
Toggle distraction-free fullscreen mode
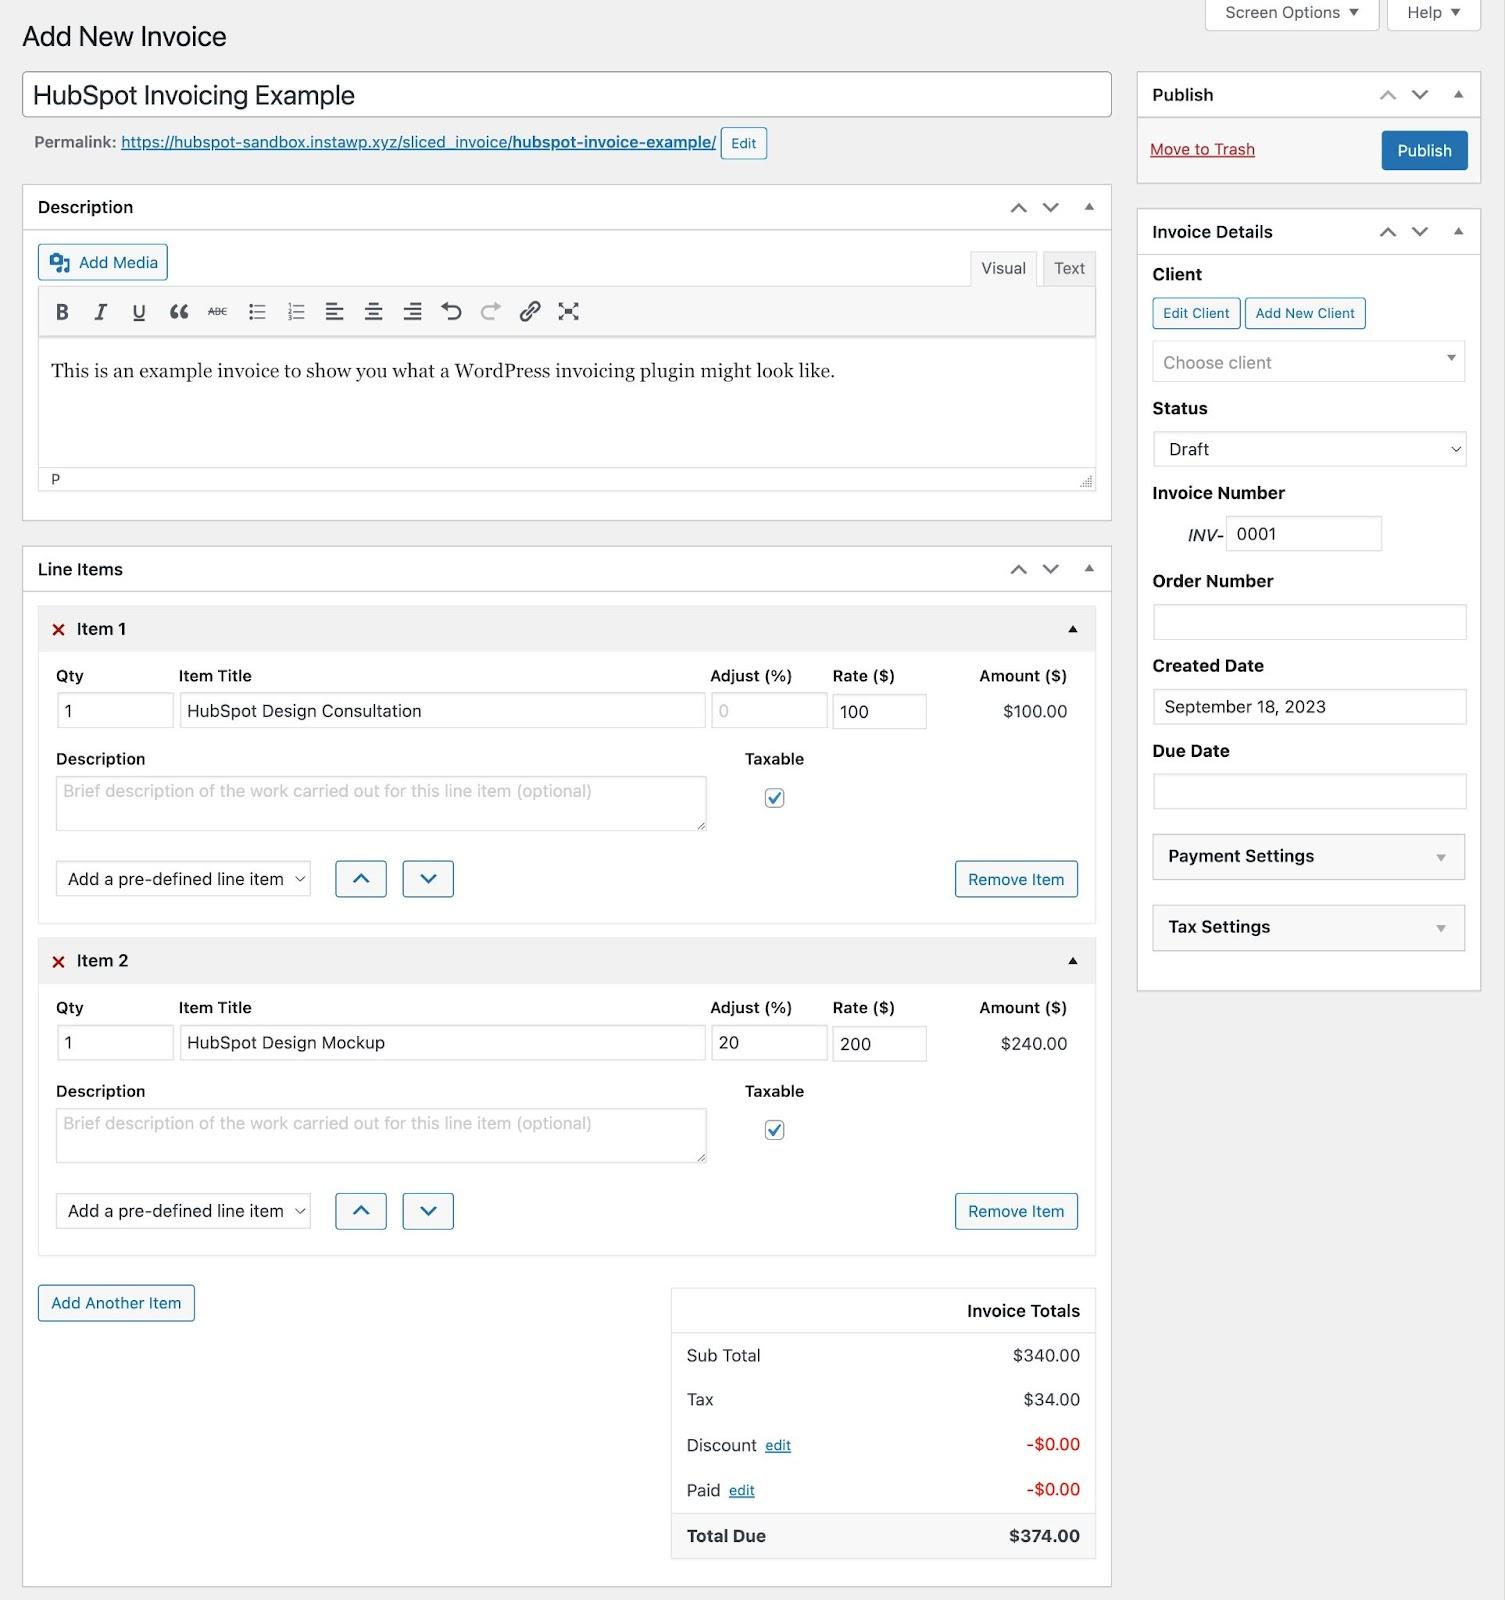coord(569,312)
